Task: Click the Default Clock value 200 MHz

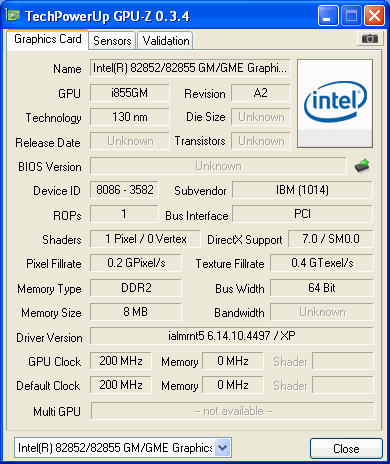Action: pyautogui.click(x=121, y=385)
